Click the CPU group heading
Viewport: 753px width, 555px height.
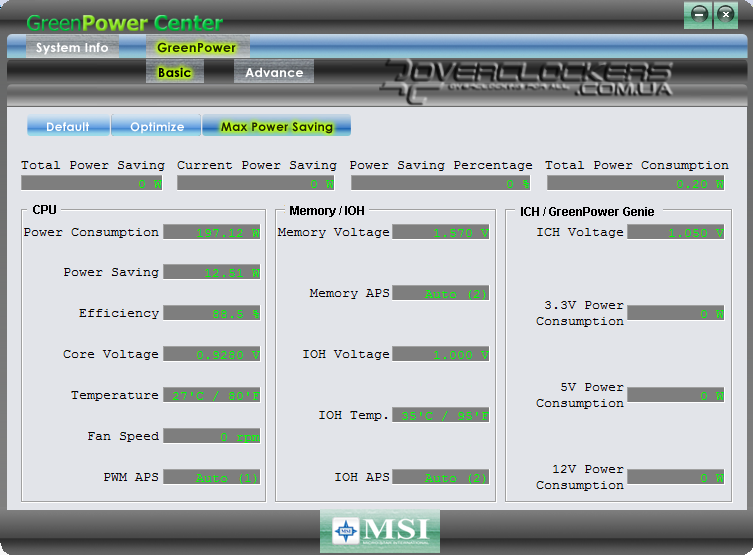(44, 210)
